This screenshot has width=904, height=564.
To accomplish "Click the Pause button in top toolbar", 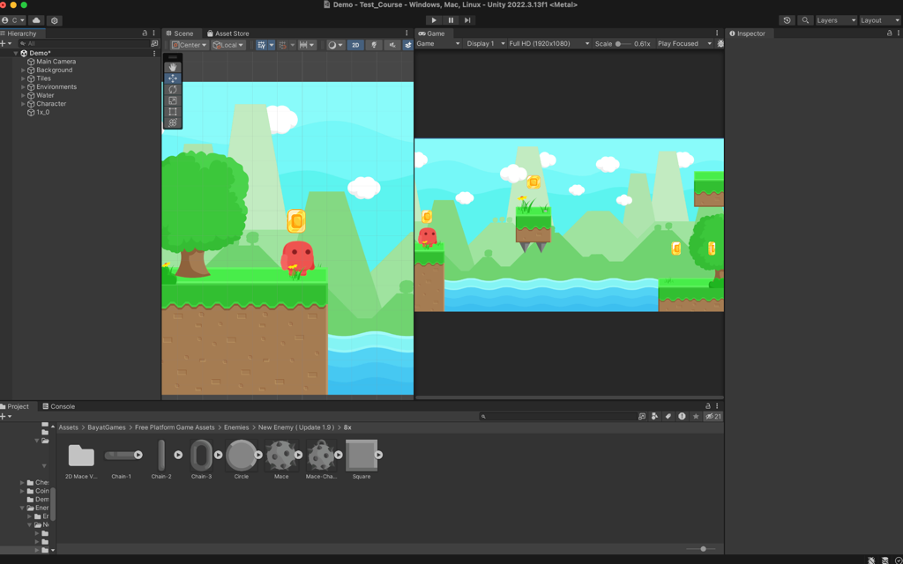I will (450, 20).
